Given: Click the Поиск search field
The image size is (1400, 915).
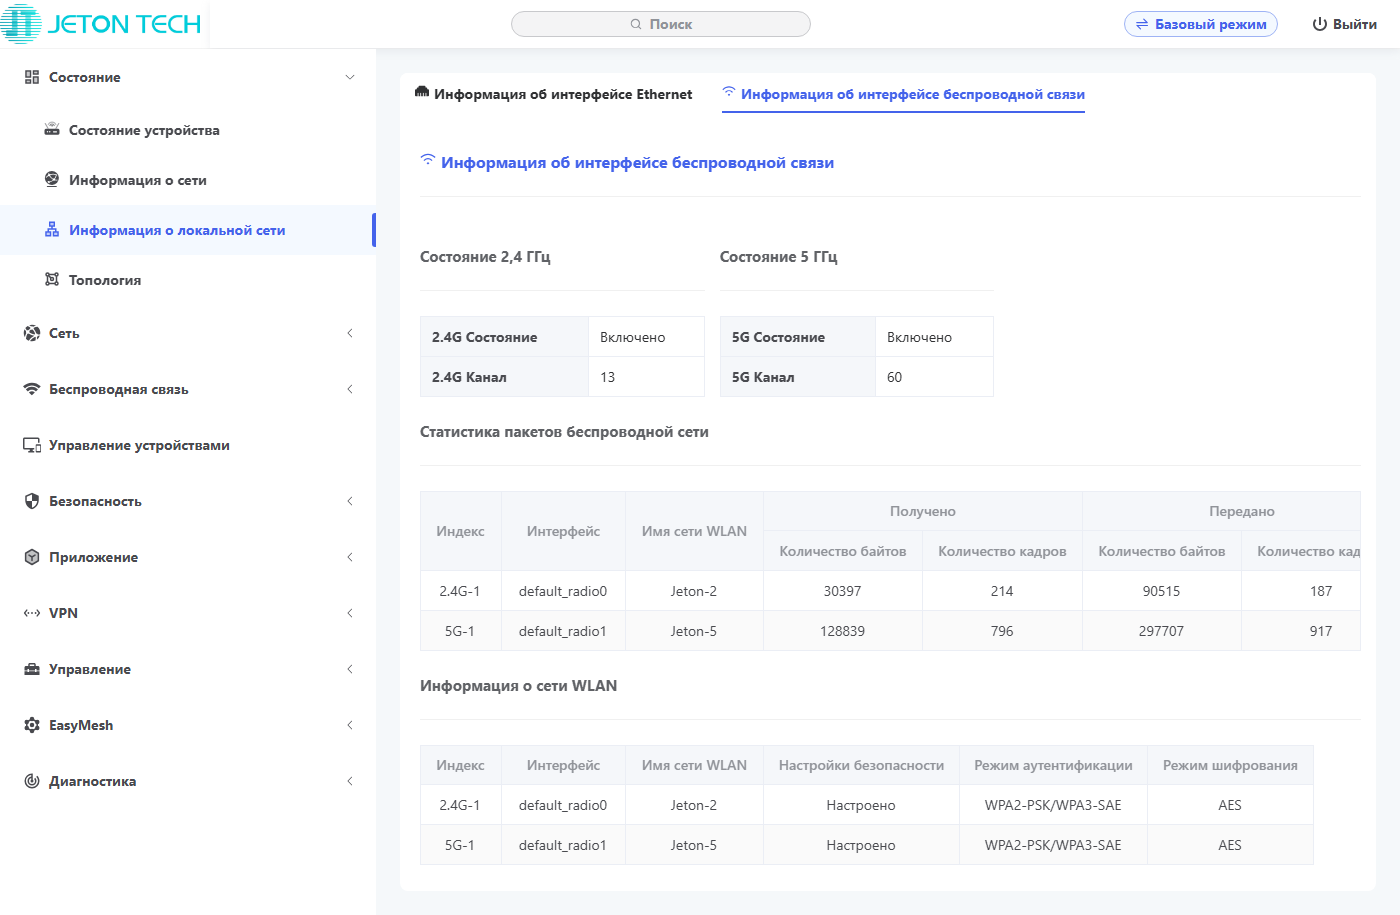Looking at the screenshot, I should (660, 24).
